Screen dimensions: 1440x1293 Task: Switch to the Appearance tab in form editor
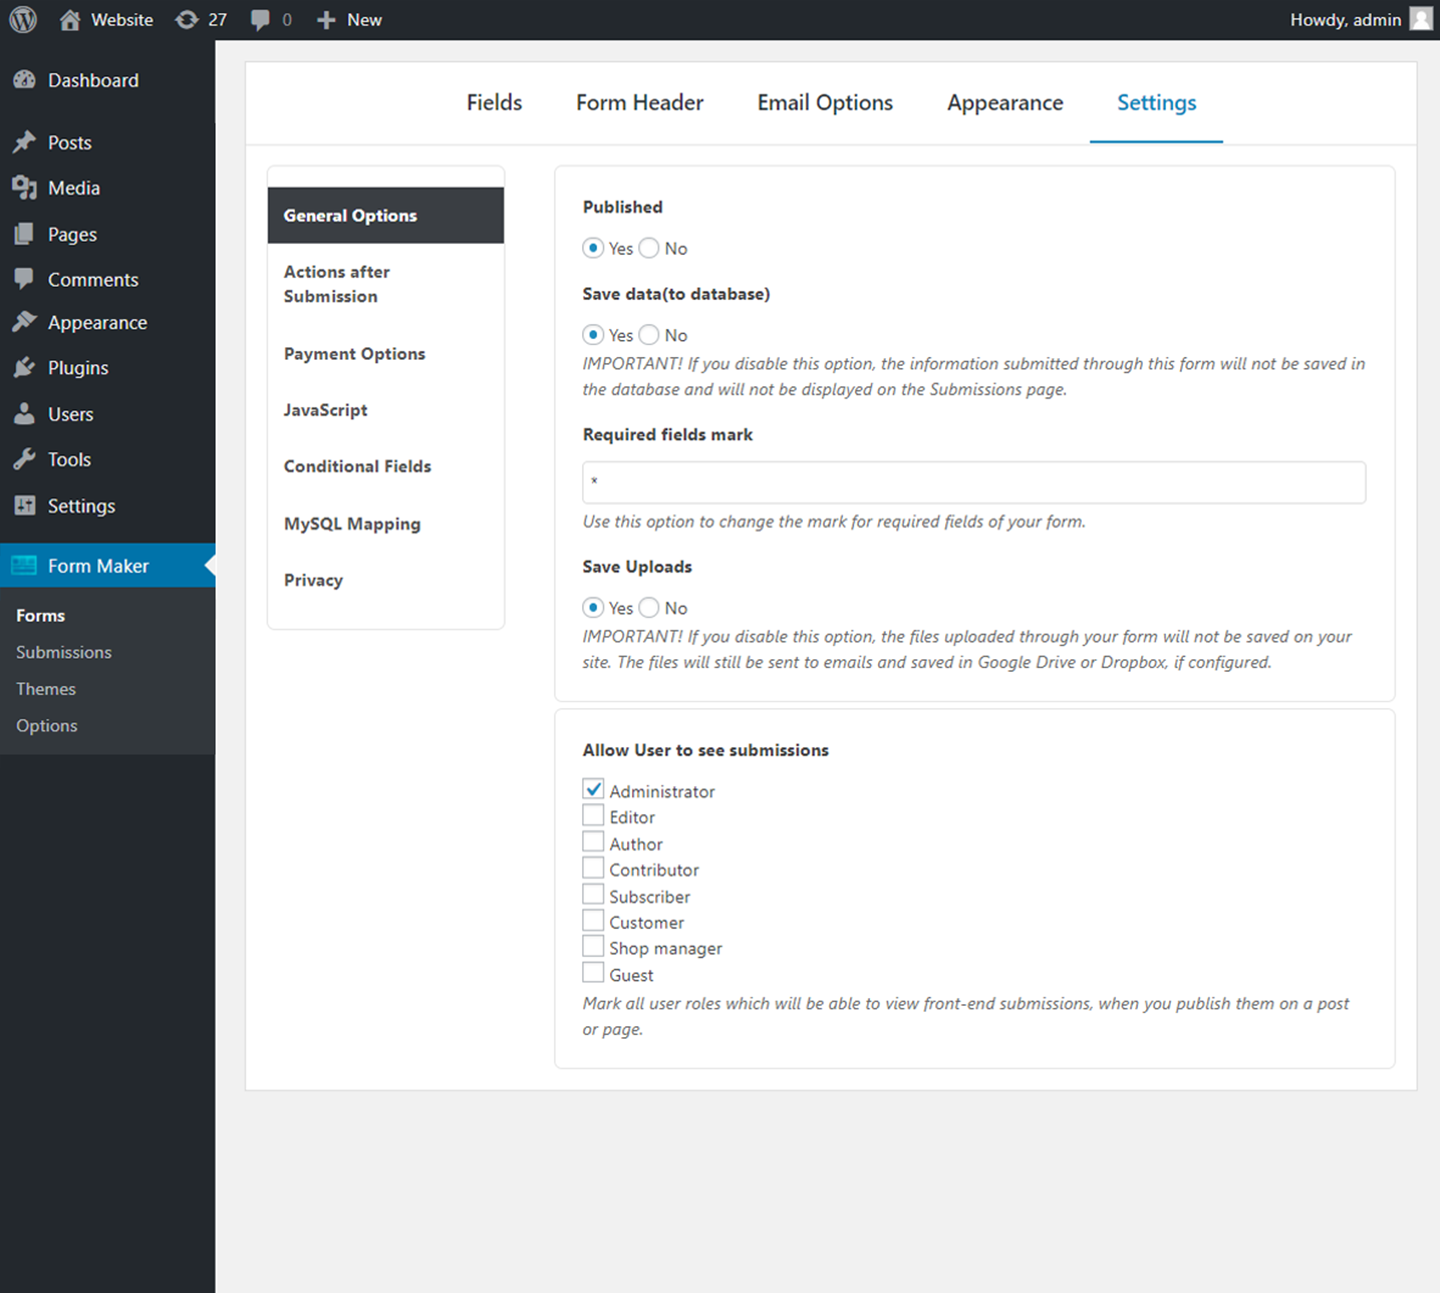coord(1005,103)
